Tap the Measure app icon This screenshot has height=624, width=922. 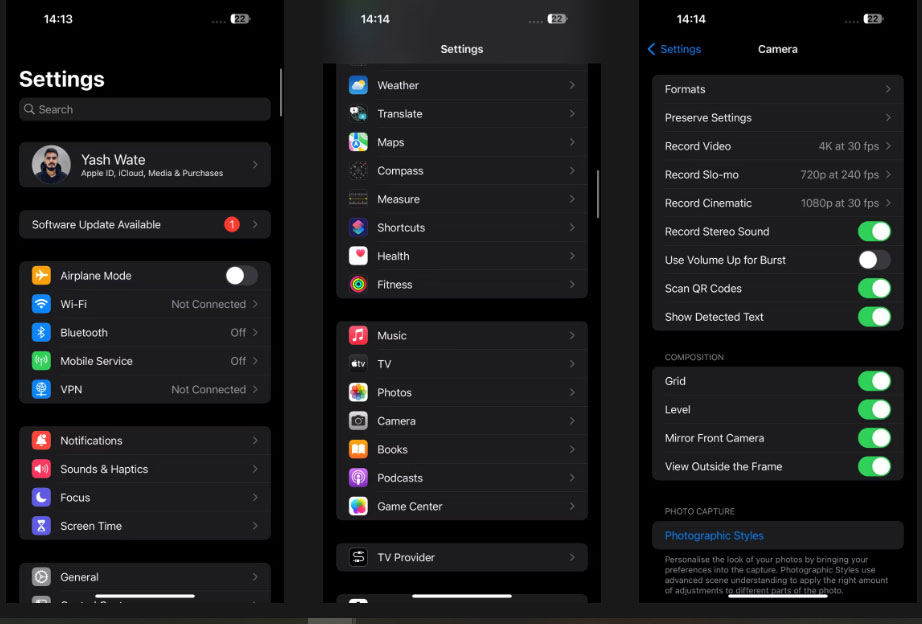[358, 199]
